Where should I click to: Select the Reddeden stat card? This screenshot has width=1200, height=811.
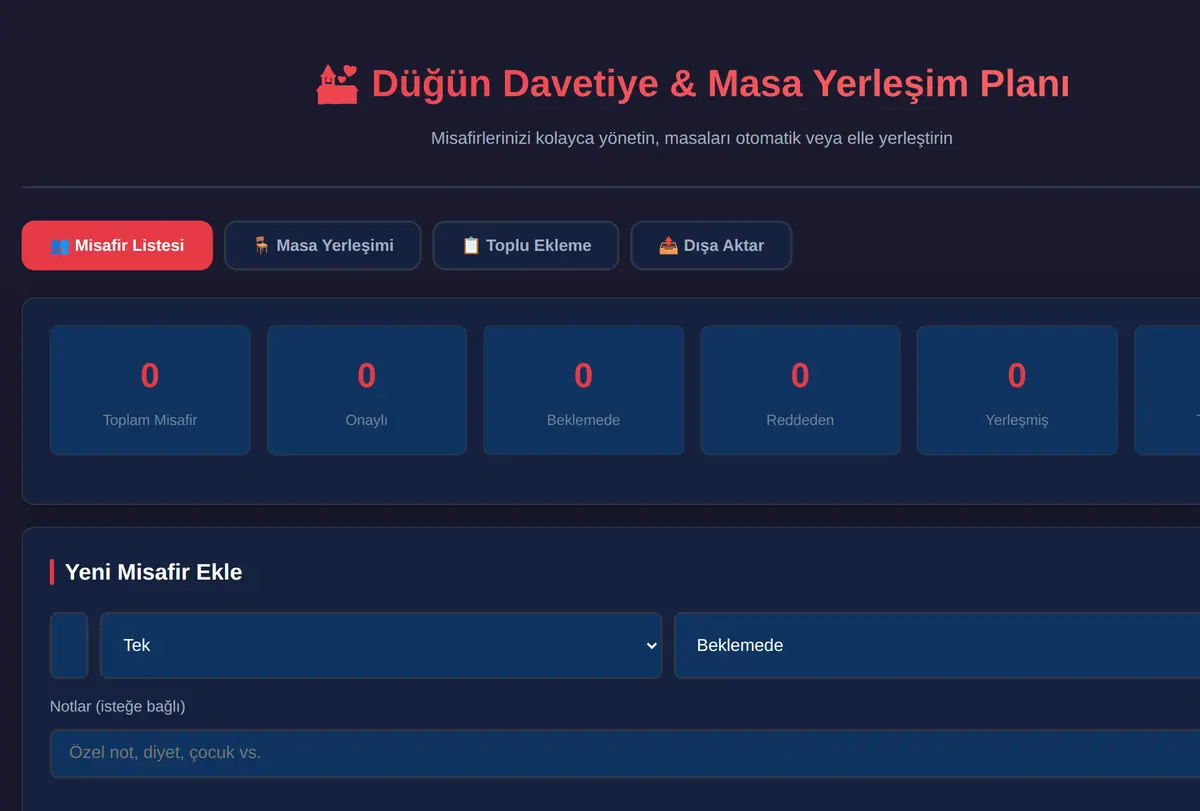click(x=800, y=390)
